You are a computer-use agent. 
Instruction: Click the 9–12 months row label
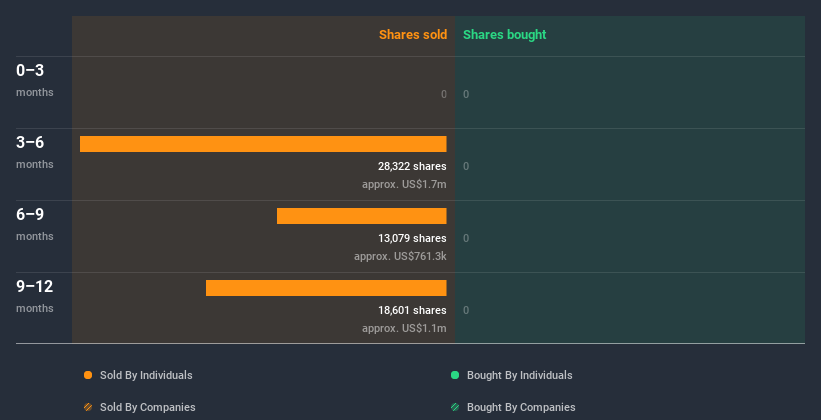35,296
